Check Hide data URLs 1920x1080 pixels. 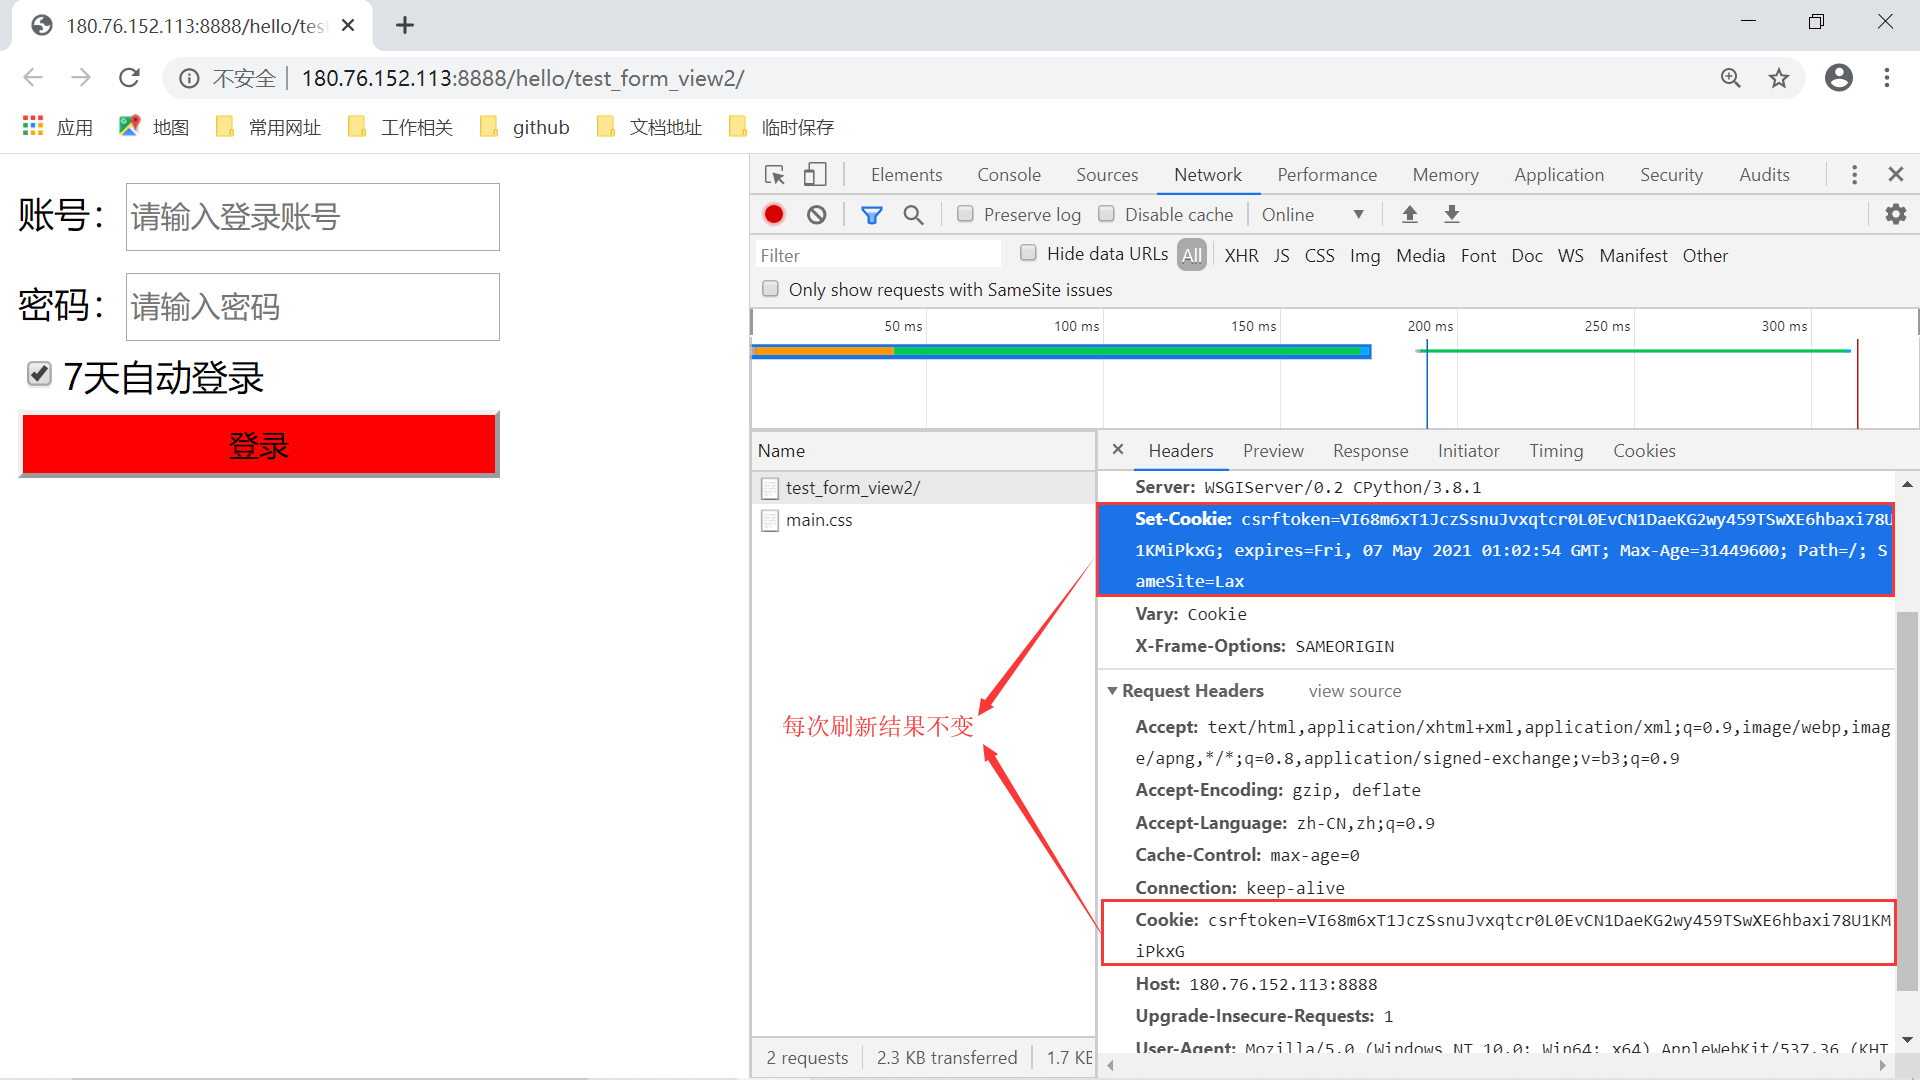point(1028,253)
